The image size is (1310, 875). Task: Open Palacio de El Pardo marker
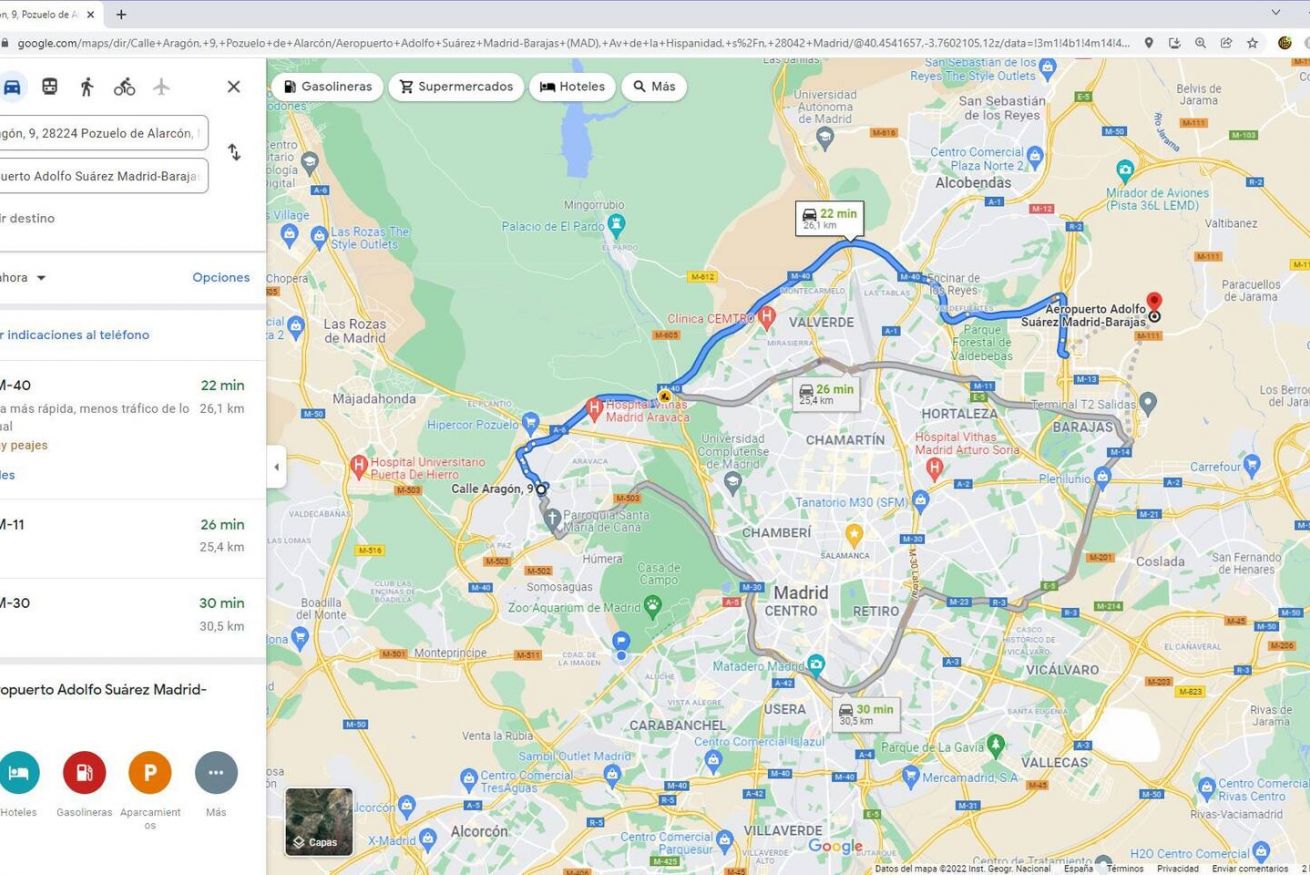coord(617,225)
